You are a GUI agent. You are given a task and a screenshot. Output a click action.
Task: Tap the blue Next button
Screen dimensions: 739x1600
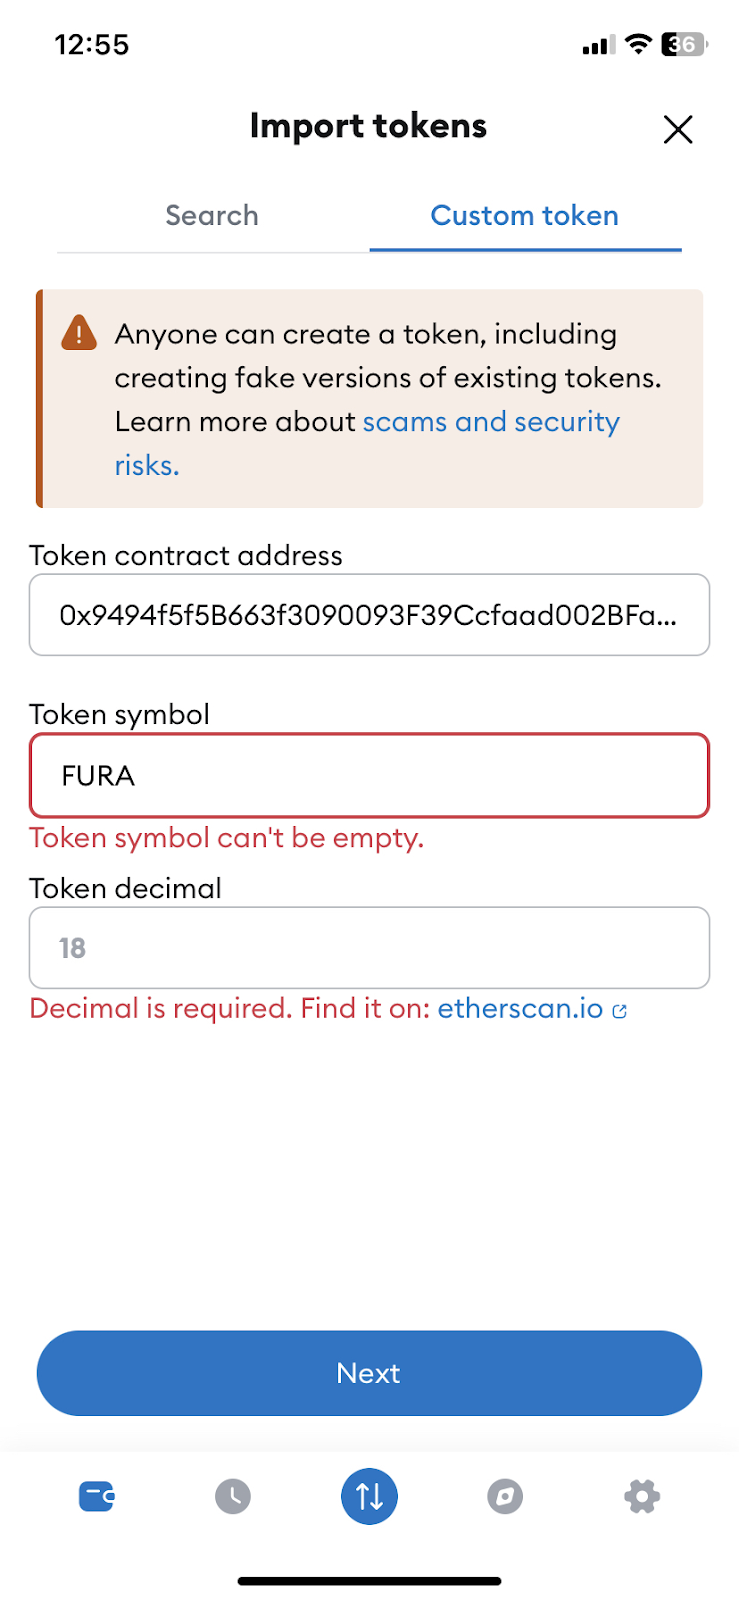click(369, 1373)
